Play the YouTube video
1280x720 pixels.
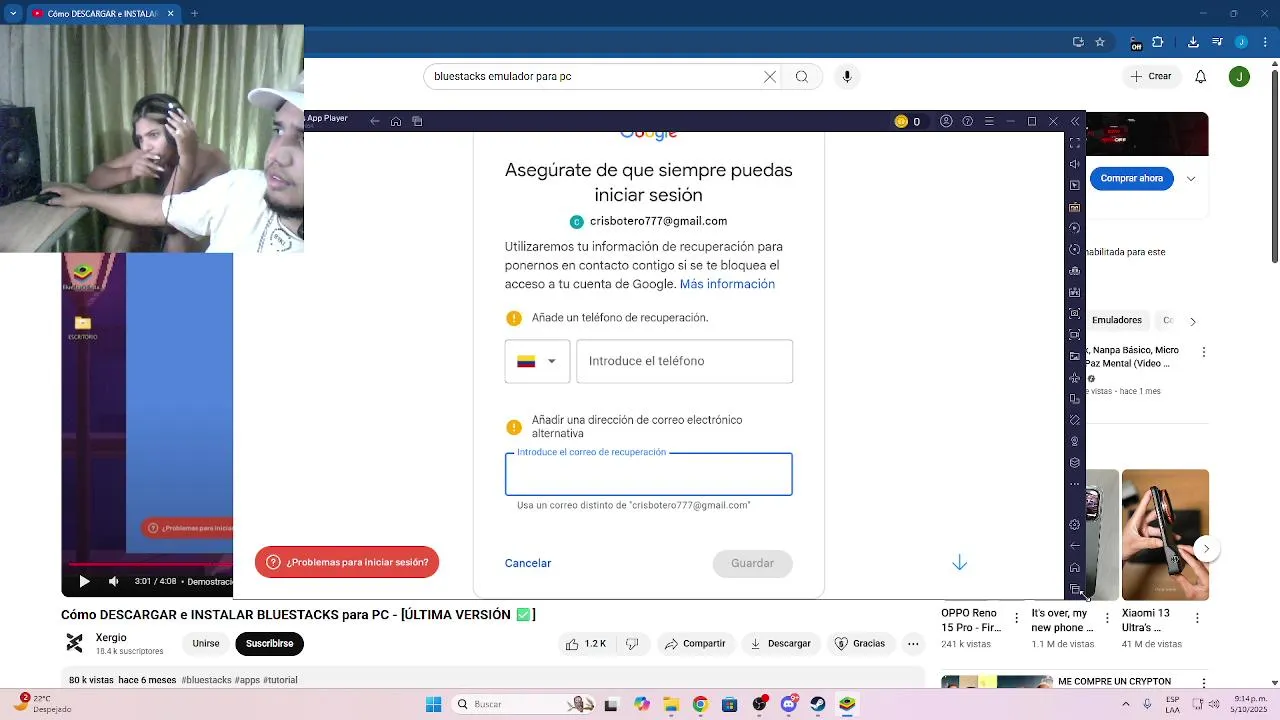coord(84,581)
